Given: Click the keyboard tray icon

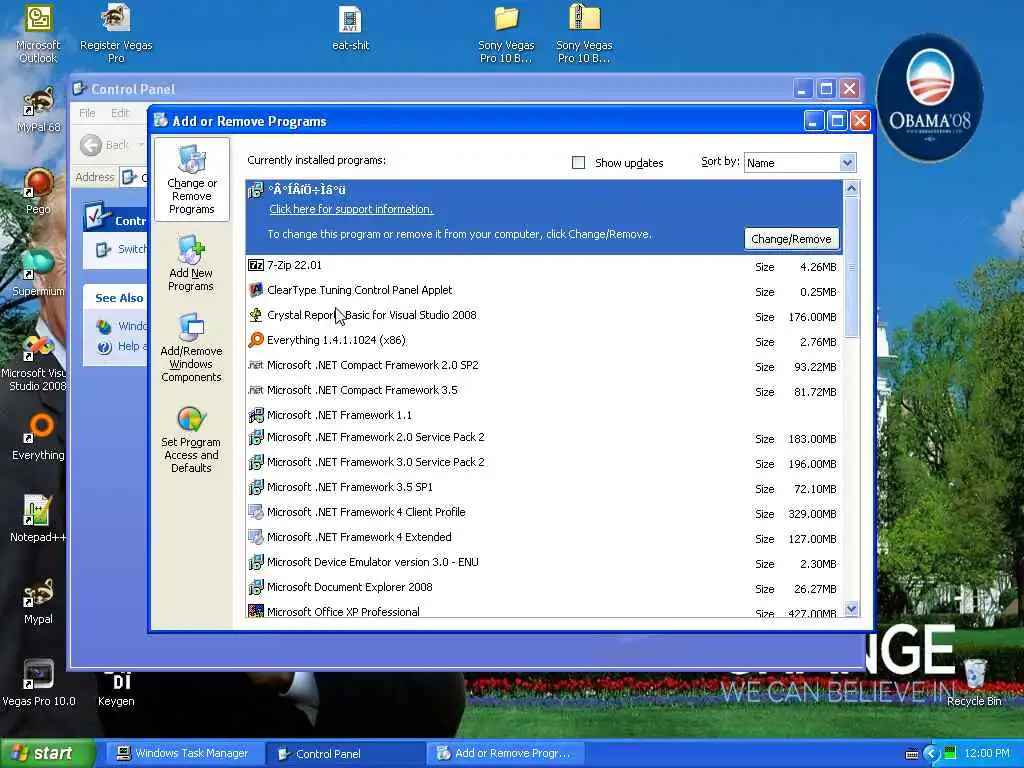Looking at the screenshot, I should [912, 754].
